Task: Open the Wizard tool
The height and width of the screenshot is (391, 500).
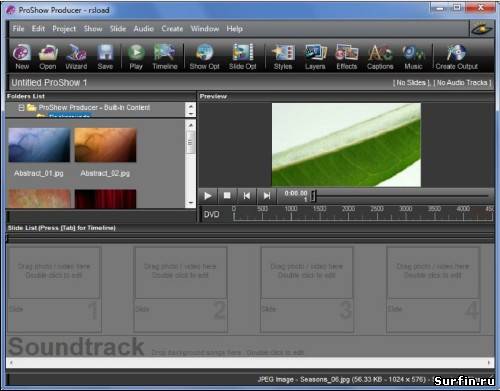Action: (76, 57)
